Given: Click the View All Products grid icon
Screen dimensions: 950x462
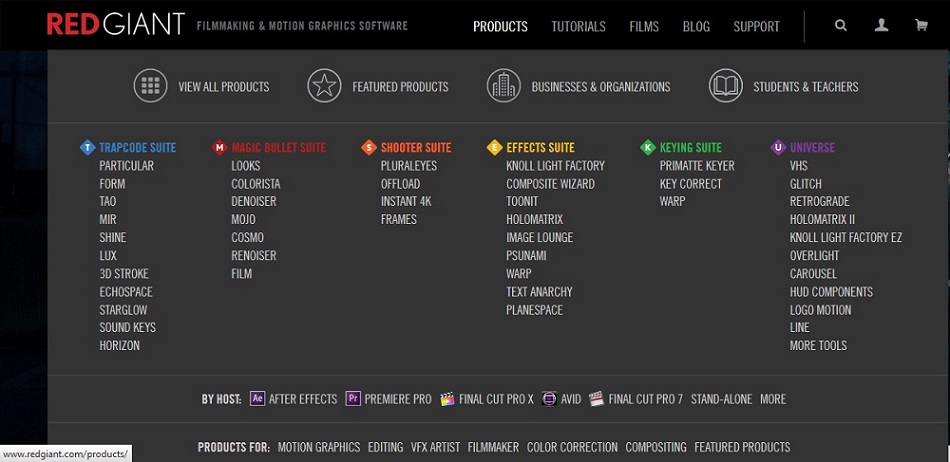Looking at the screenshot, I should tap(150, 86).
